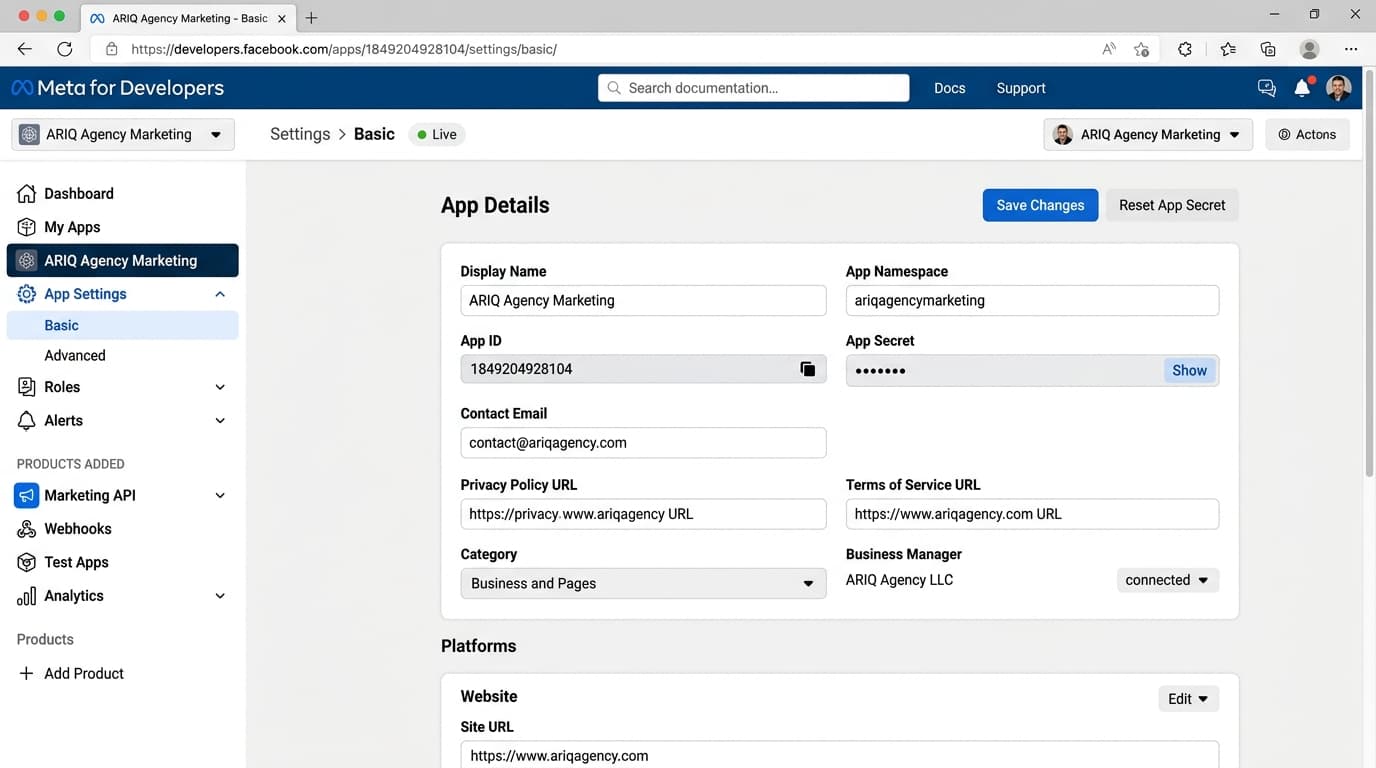The width and height of the screenshot is (1376, 768).
Task: Click the Actions button
Action: [x=1307, y=135]
